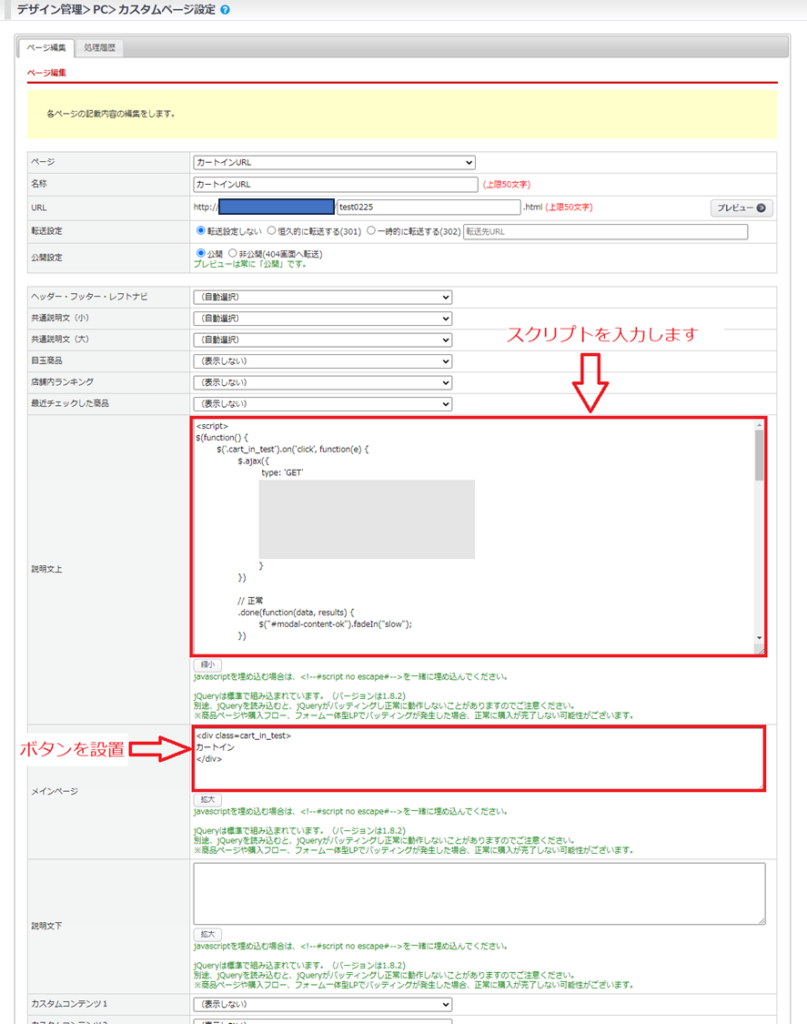Open the 処理履歴 tab
Viewport: 807px width, 1024px height.
click(100, 48)
